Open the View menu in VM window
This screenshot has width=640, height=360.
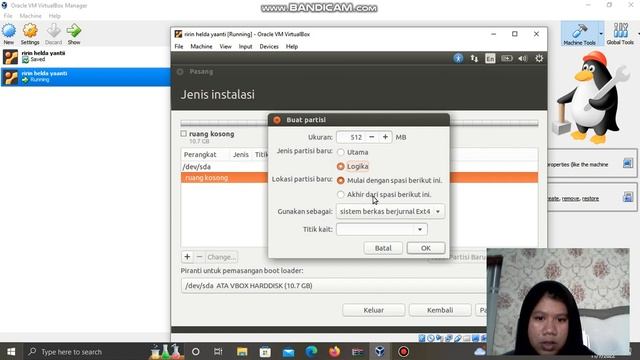coord(225,47)
